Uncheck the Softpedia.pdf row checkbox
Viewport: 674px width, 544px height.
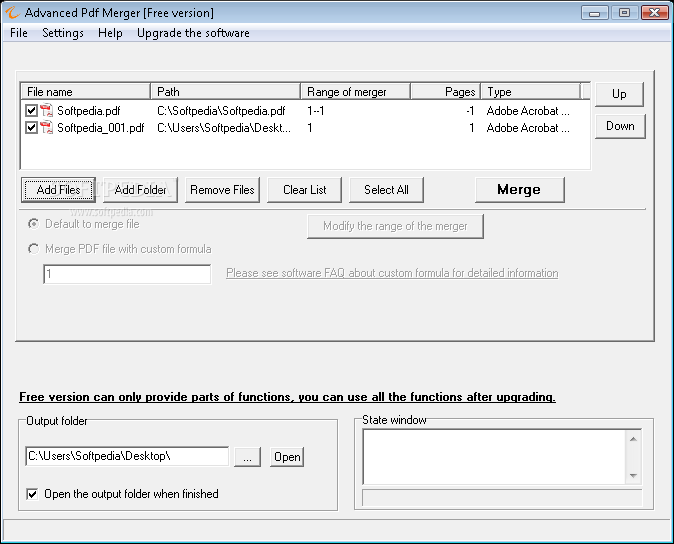coord(31,111)
